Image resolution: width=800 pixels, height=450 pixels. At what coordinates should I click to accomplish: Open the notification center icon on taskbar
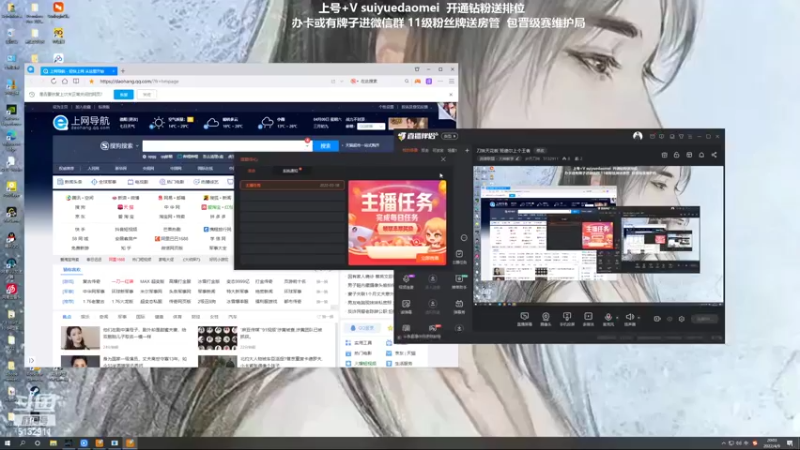click(x=789, y=443)
